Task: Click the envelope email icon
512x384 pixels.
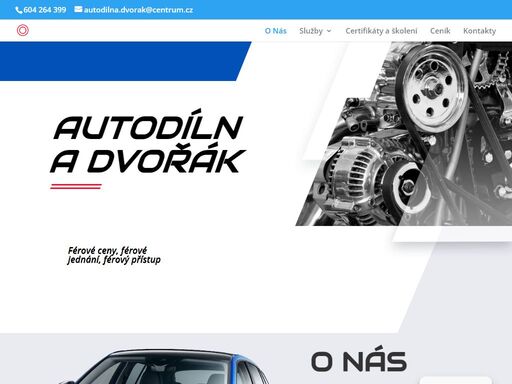Action: click(78, 9)
